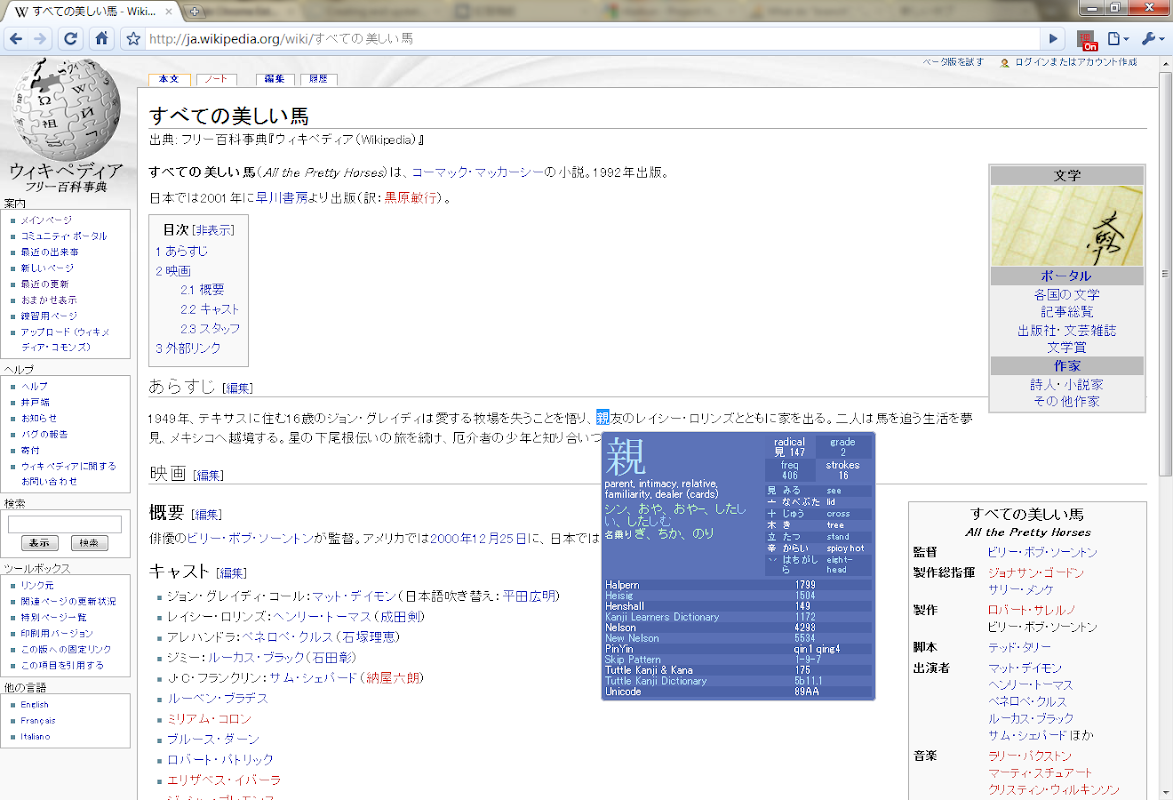Open the page menu document icon

[x=1114, y=39]
